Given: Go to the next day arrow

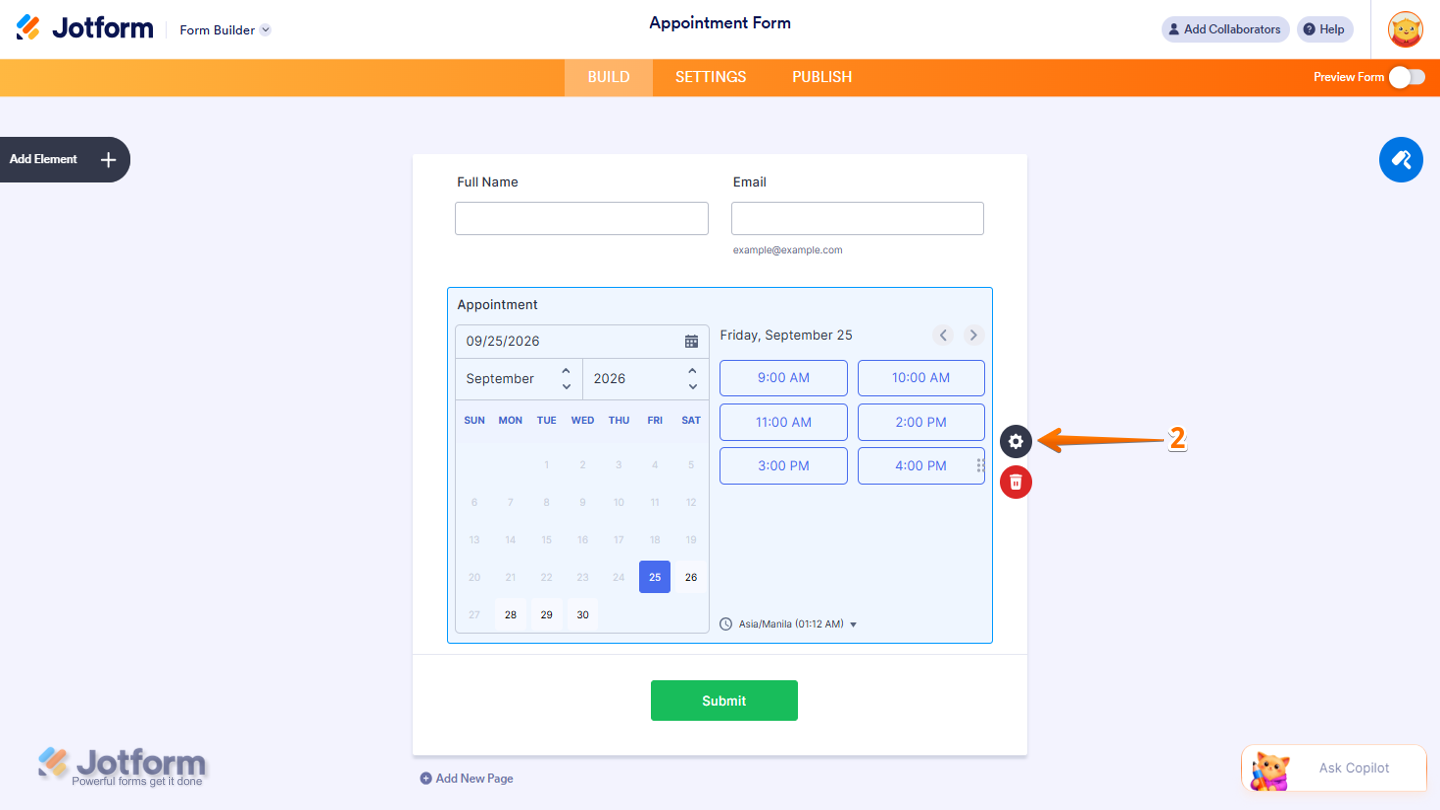Looking at the screenshot, I should 973,335.
